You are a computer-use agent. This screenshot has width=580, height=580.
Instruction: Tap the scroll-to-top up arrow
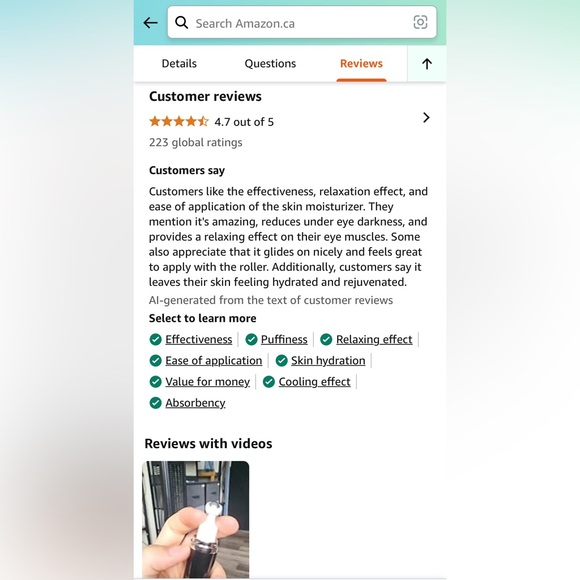point(427,64)
